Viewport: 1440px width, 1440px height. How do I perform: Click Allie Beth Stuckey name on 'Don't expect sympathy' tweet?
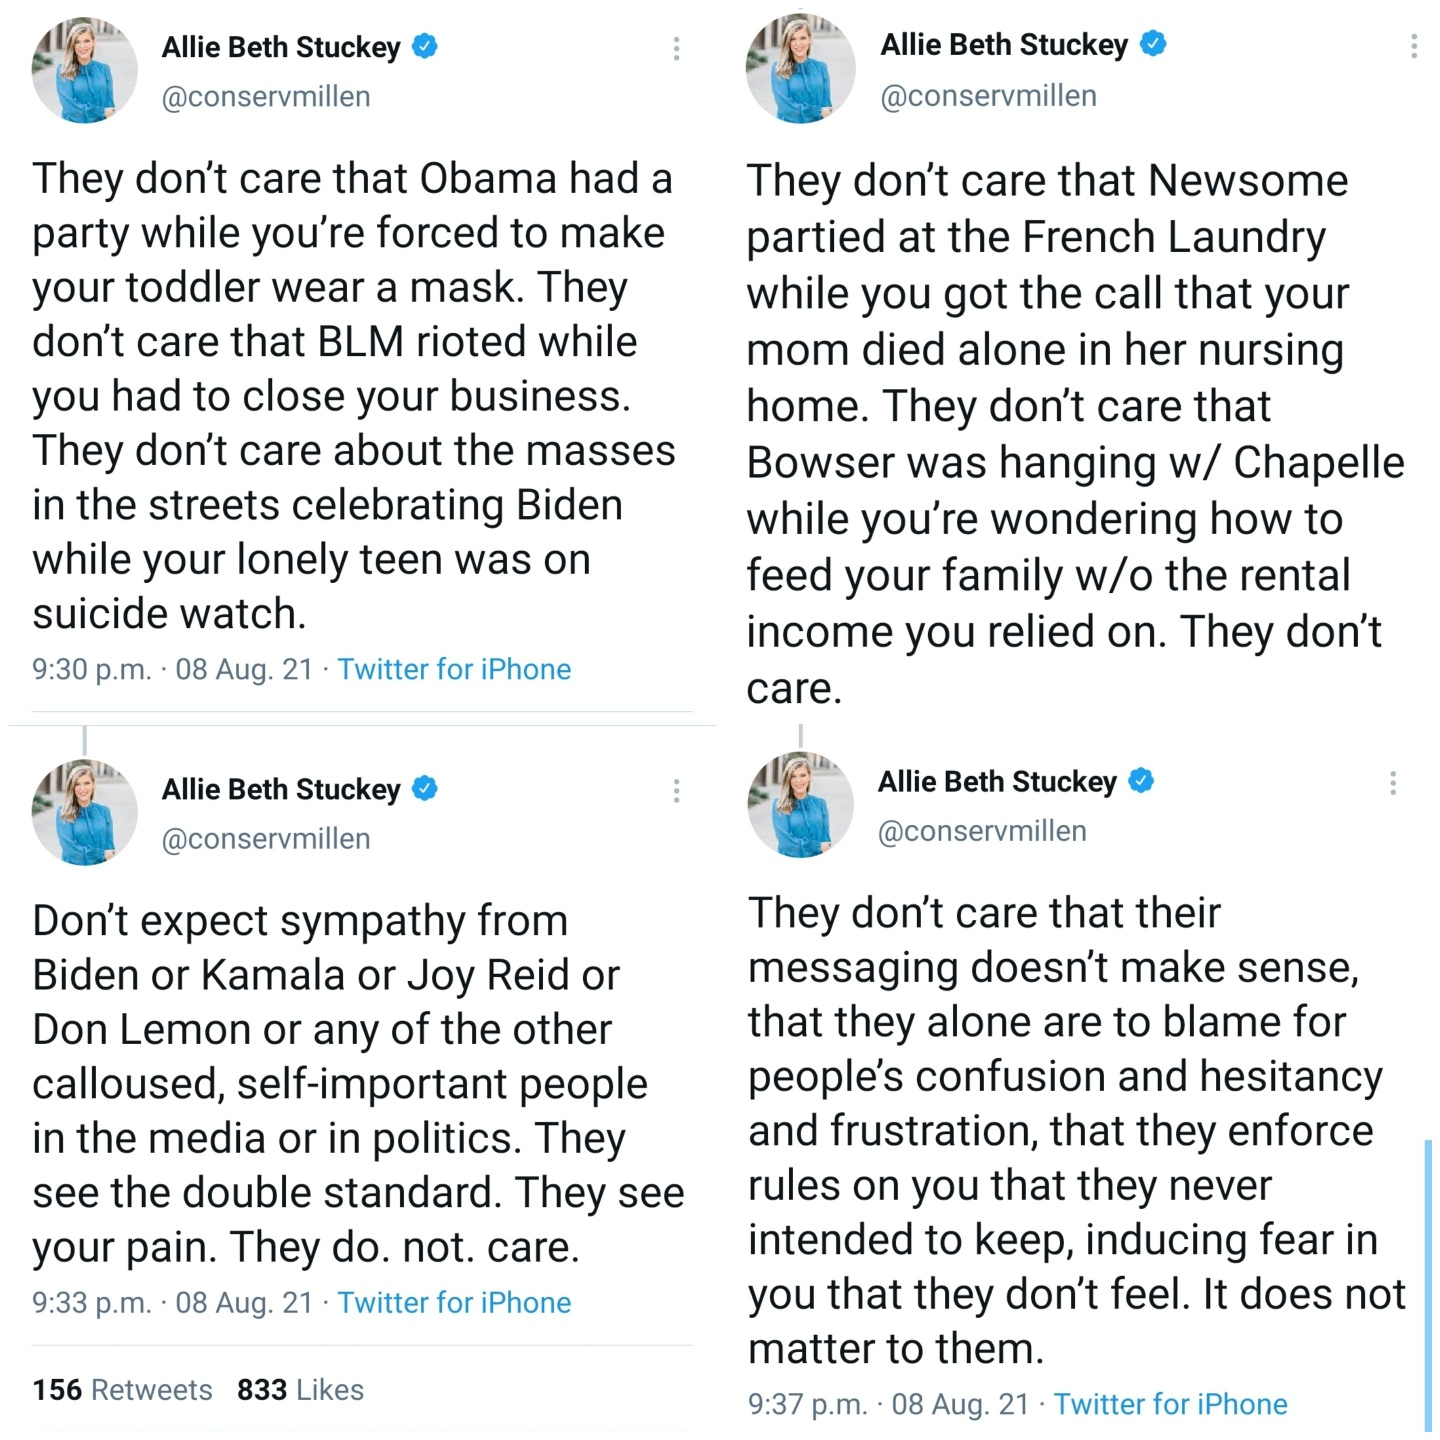pyautogui.click(x=281, y=789)
